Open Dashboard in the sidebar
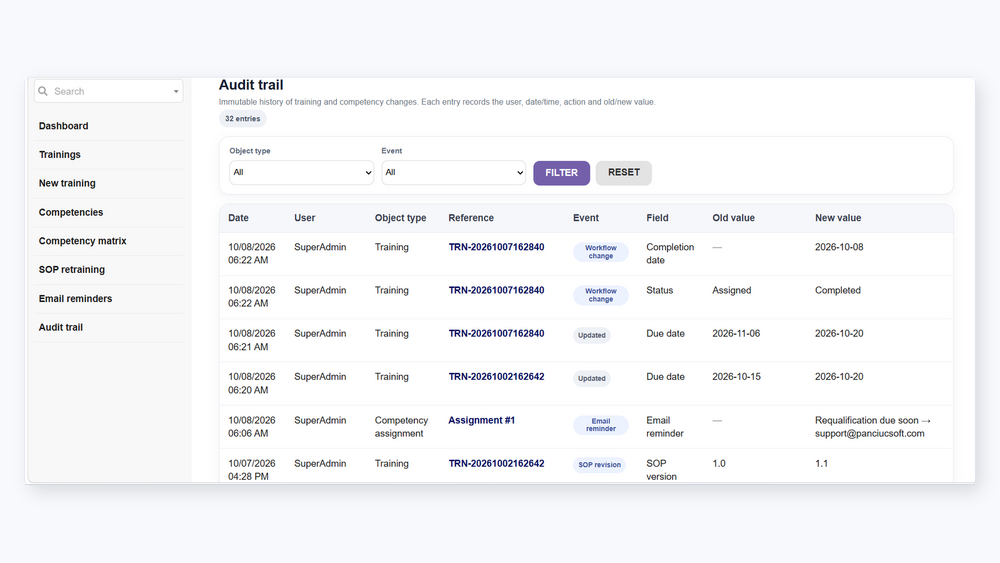 click(x=63, y=126)
